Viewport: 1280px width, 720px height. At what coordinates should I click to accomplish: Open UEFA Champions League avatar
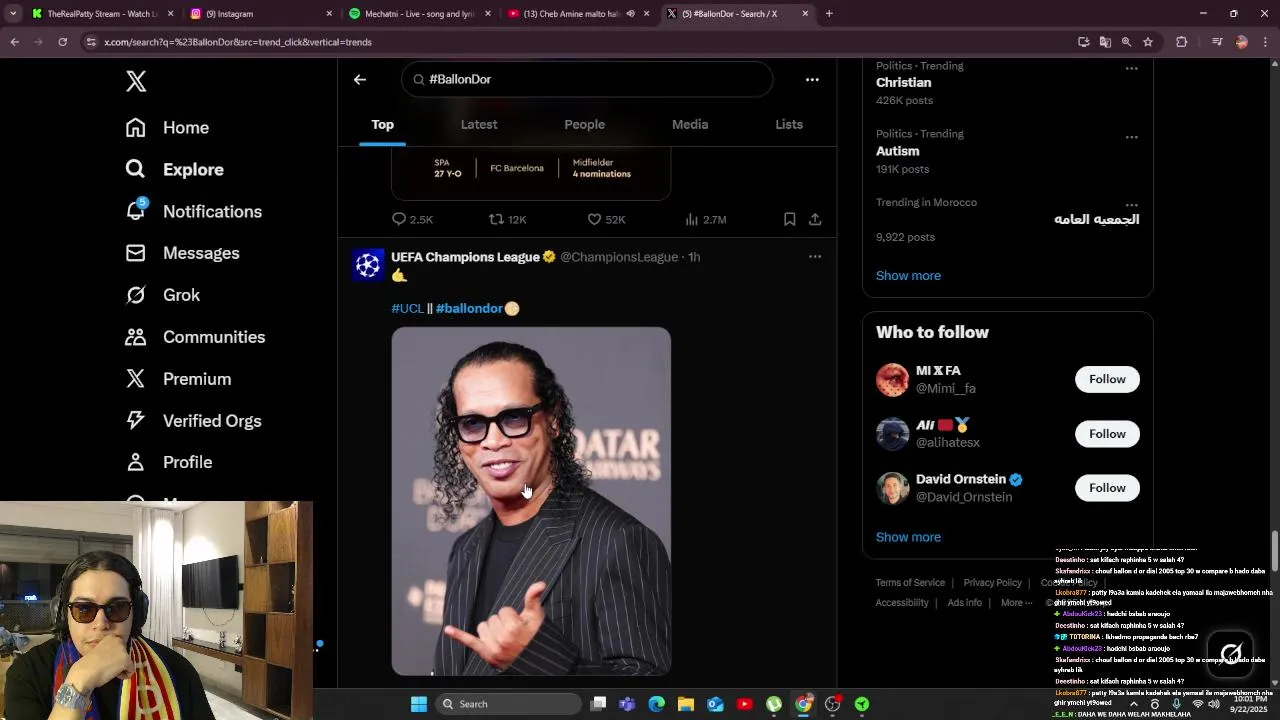368,264
